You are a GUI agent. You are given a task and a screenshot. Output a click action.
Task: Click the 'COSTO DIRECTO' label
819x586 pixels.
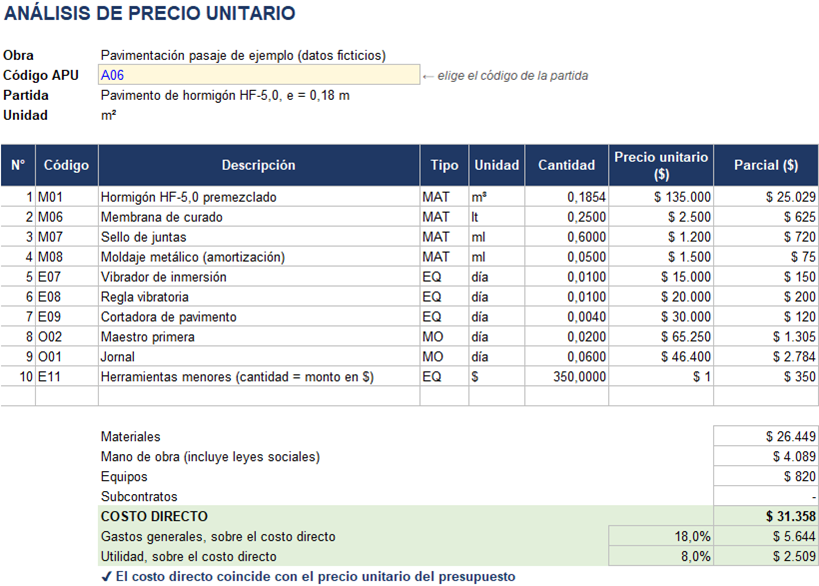tap(154, 516)
